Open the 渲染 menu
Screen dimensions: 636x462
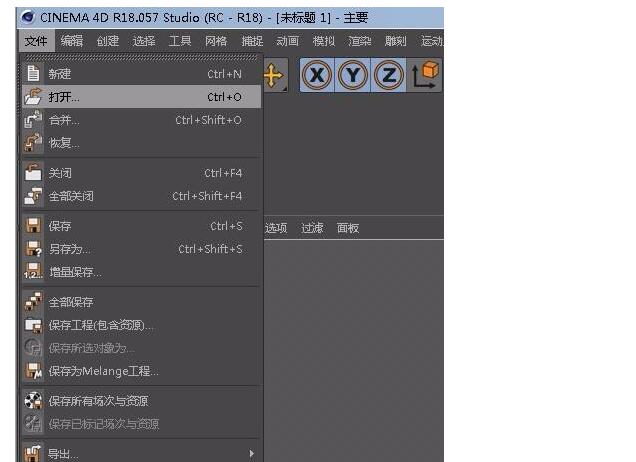[x=360, y=41]
